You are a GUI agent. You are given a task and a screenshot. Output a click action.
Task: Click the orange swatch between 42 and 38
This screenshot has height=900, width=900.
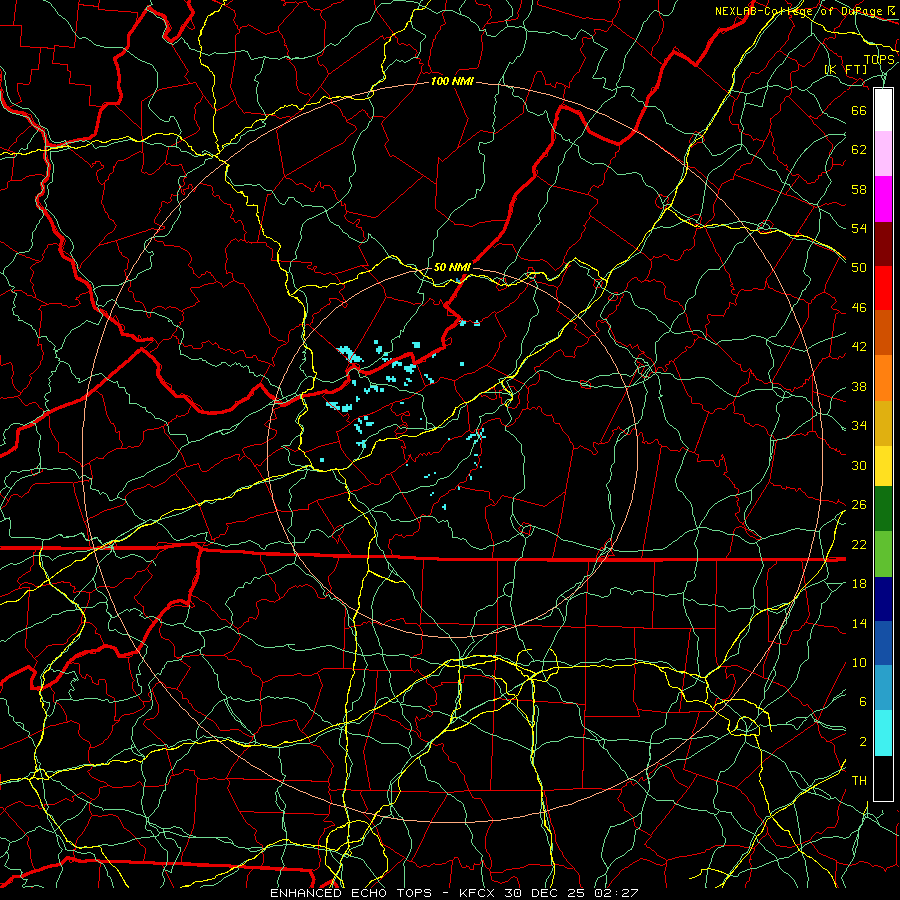[883, 378]
